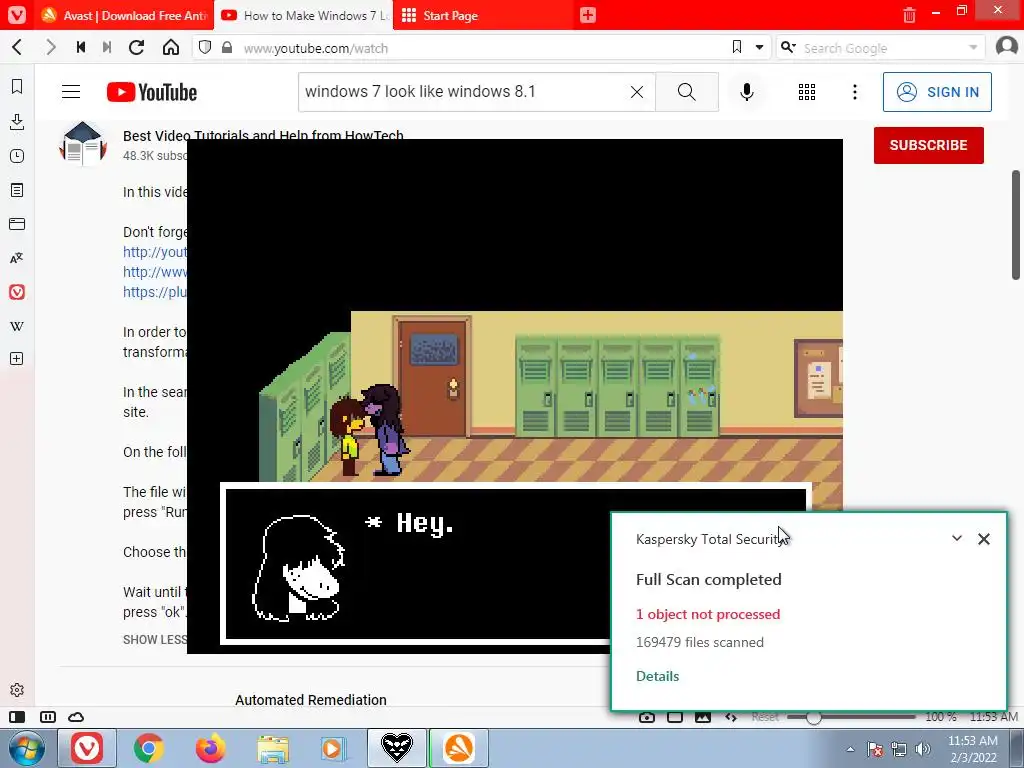1024x768 pixels.
Task: Open YouTube settings three-dot menu
Action: 855,92
